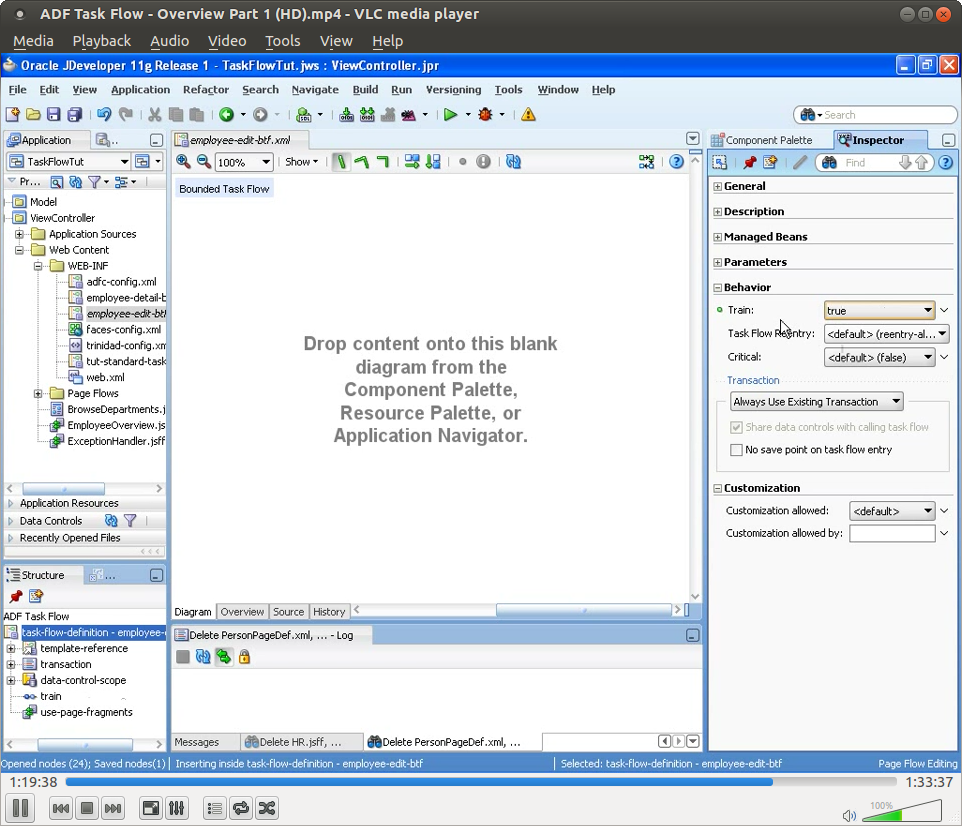Click the Cut scissors icon
Image resolution: width=962 pixels, height=826 pixels.
154,114
